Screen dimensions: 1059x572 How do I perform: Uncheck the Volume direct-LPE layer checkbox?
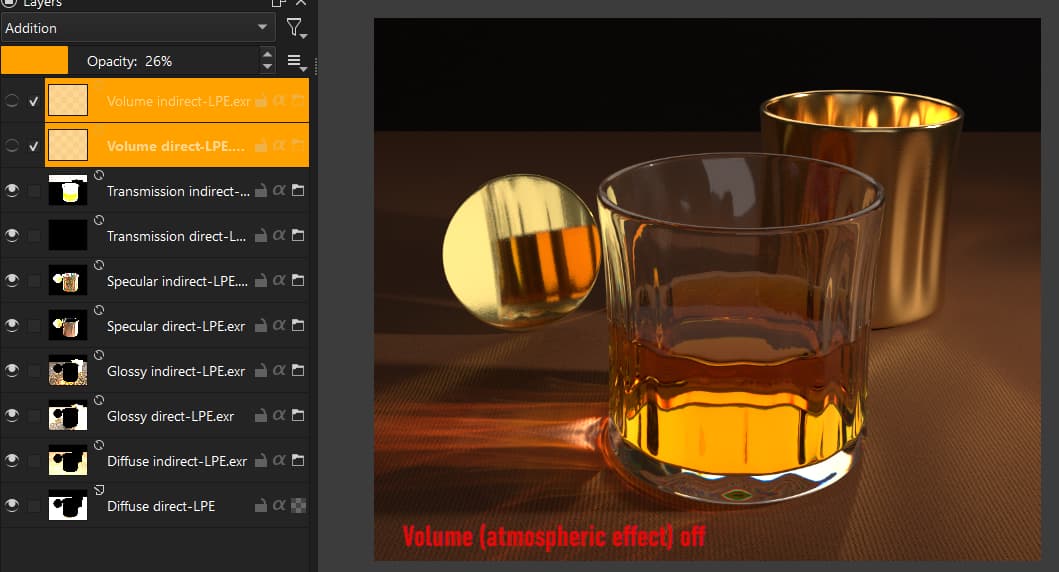tap(34, 146)
